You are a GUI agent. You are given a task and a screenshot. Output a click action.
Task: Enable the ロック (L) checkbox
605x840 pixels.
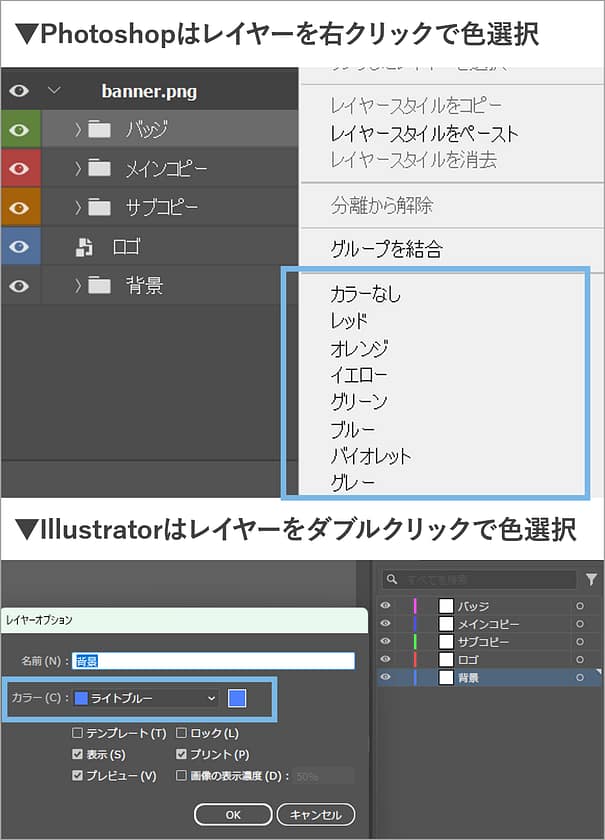tap(181, 733)
